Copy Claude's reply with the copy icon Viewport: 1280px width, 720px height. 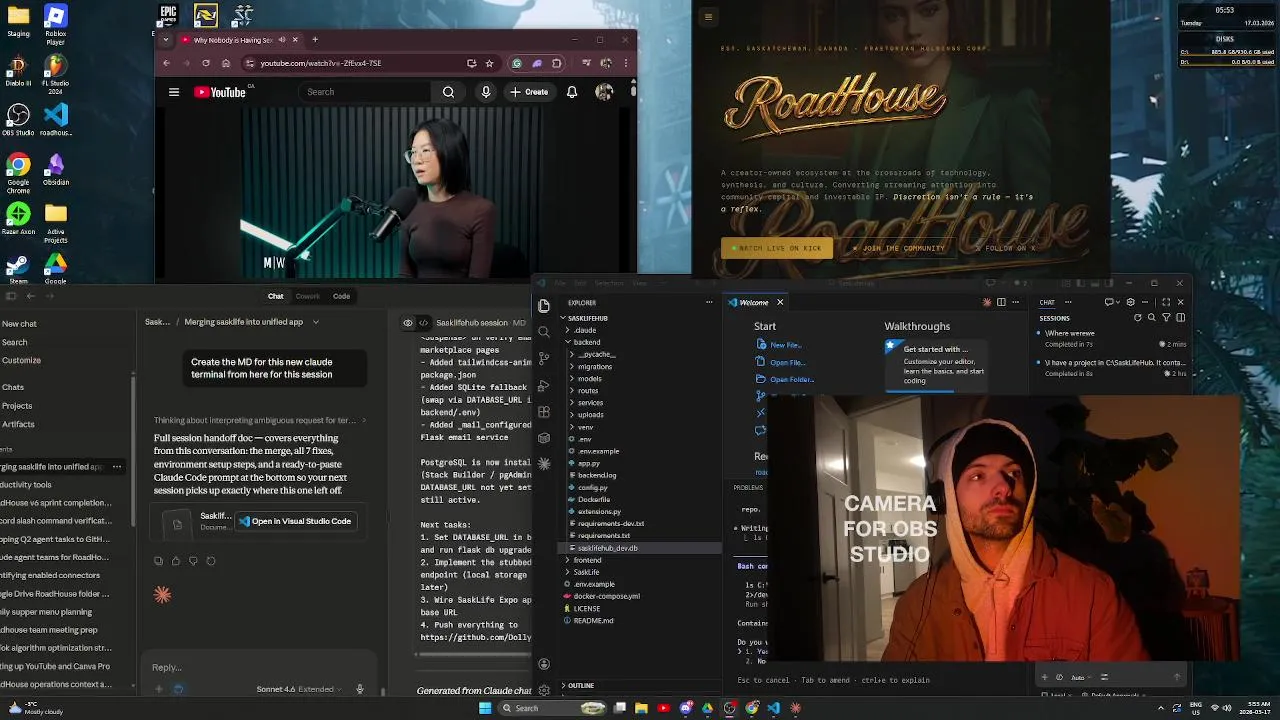point(158,561)
